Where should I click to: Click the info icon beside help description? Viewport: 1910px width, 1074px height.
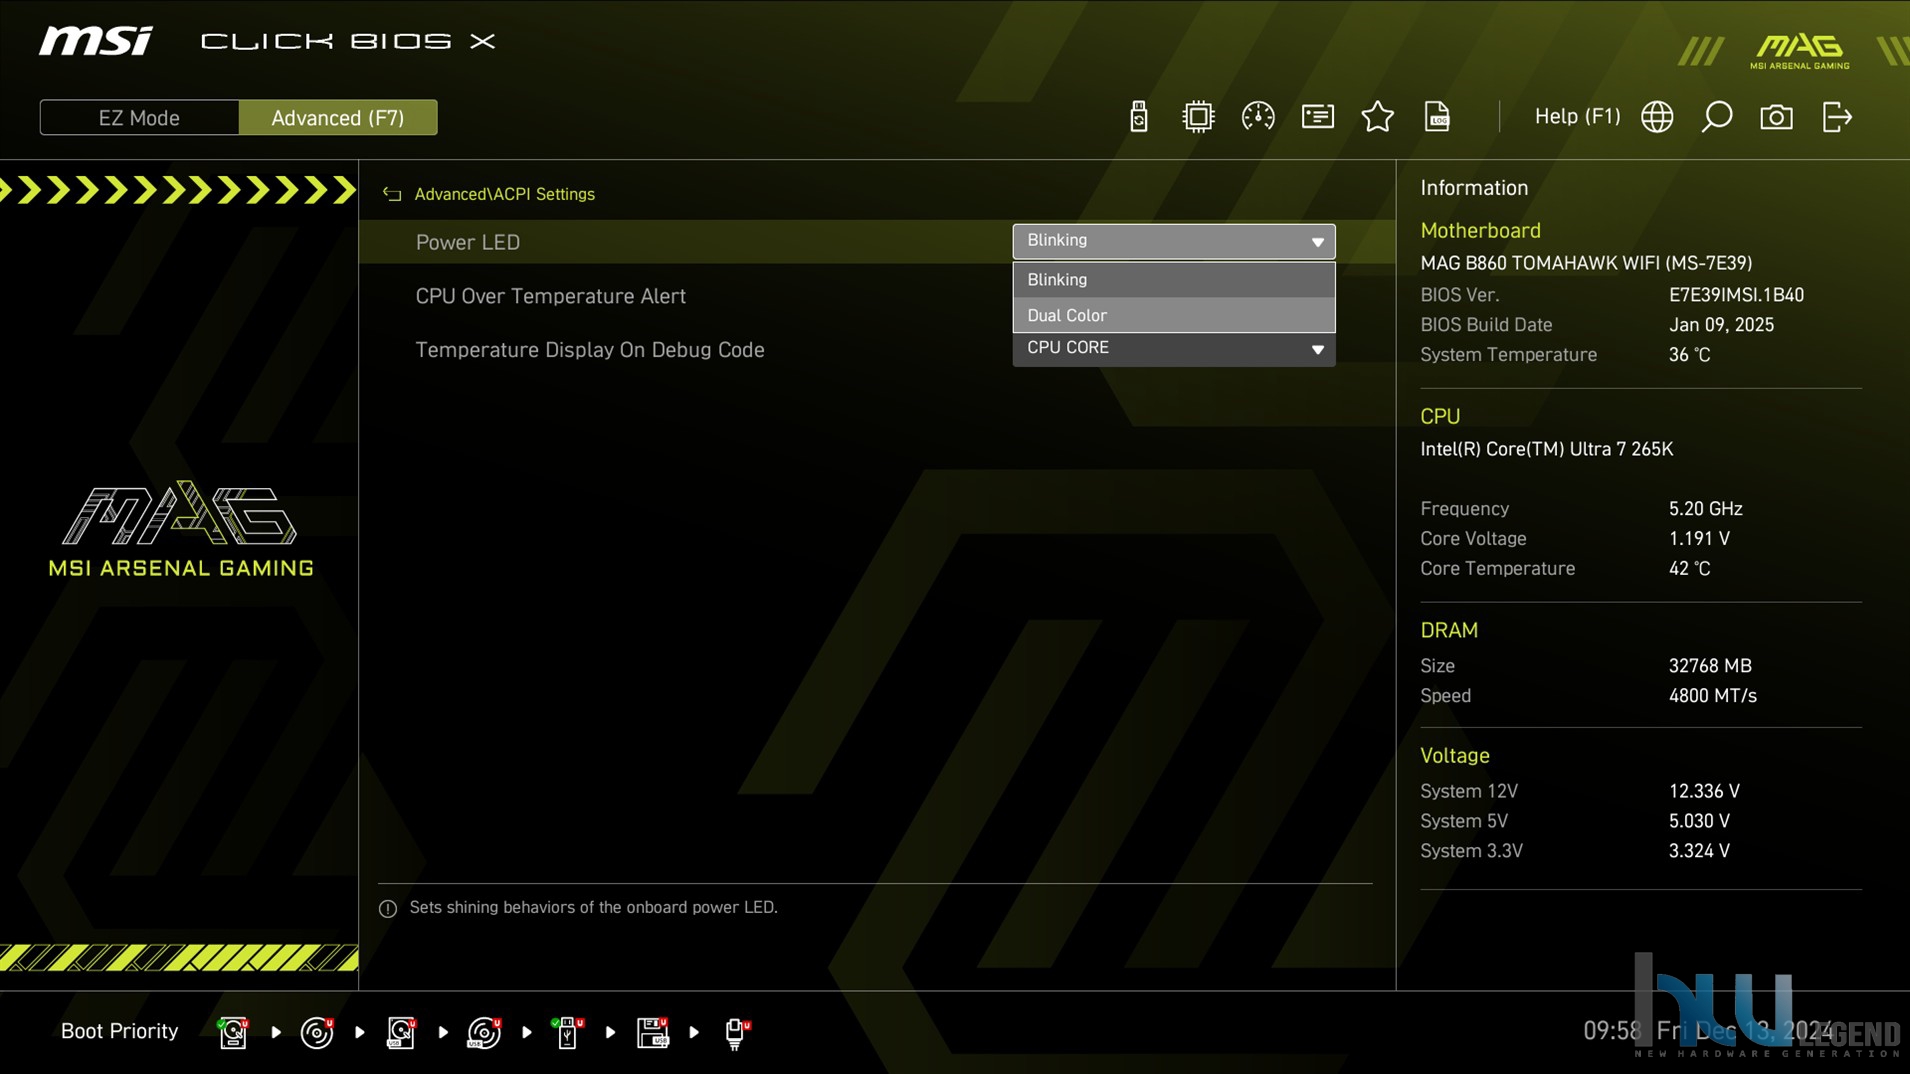[388, 908]
